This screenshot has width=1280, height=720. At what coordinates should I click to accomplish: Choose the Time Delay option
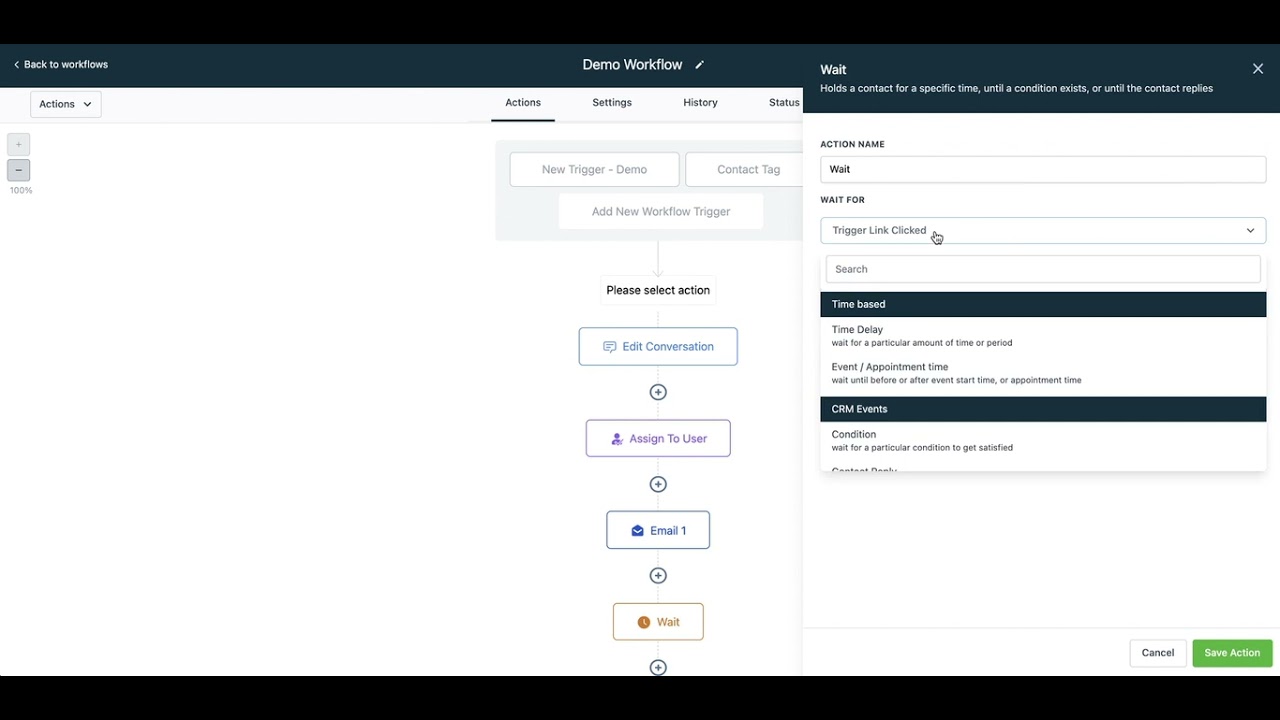point(1043,336)
